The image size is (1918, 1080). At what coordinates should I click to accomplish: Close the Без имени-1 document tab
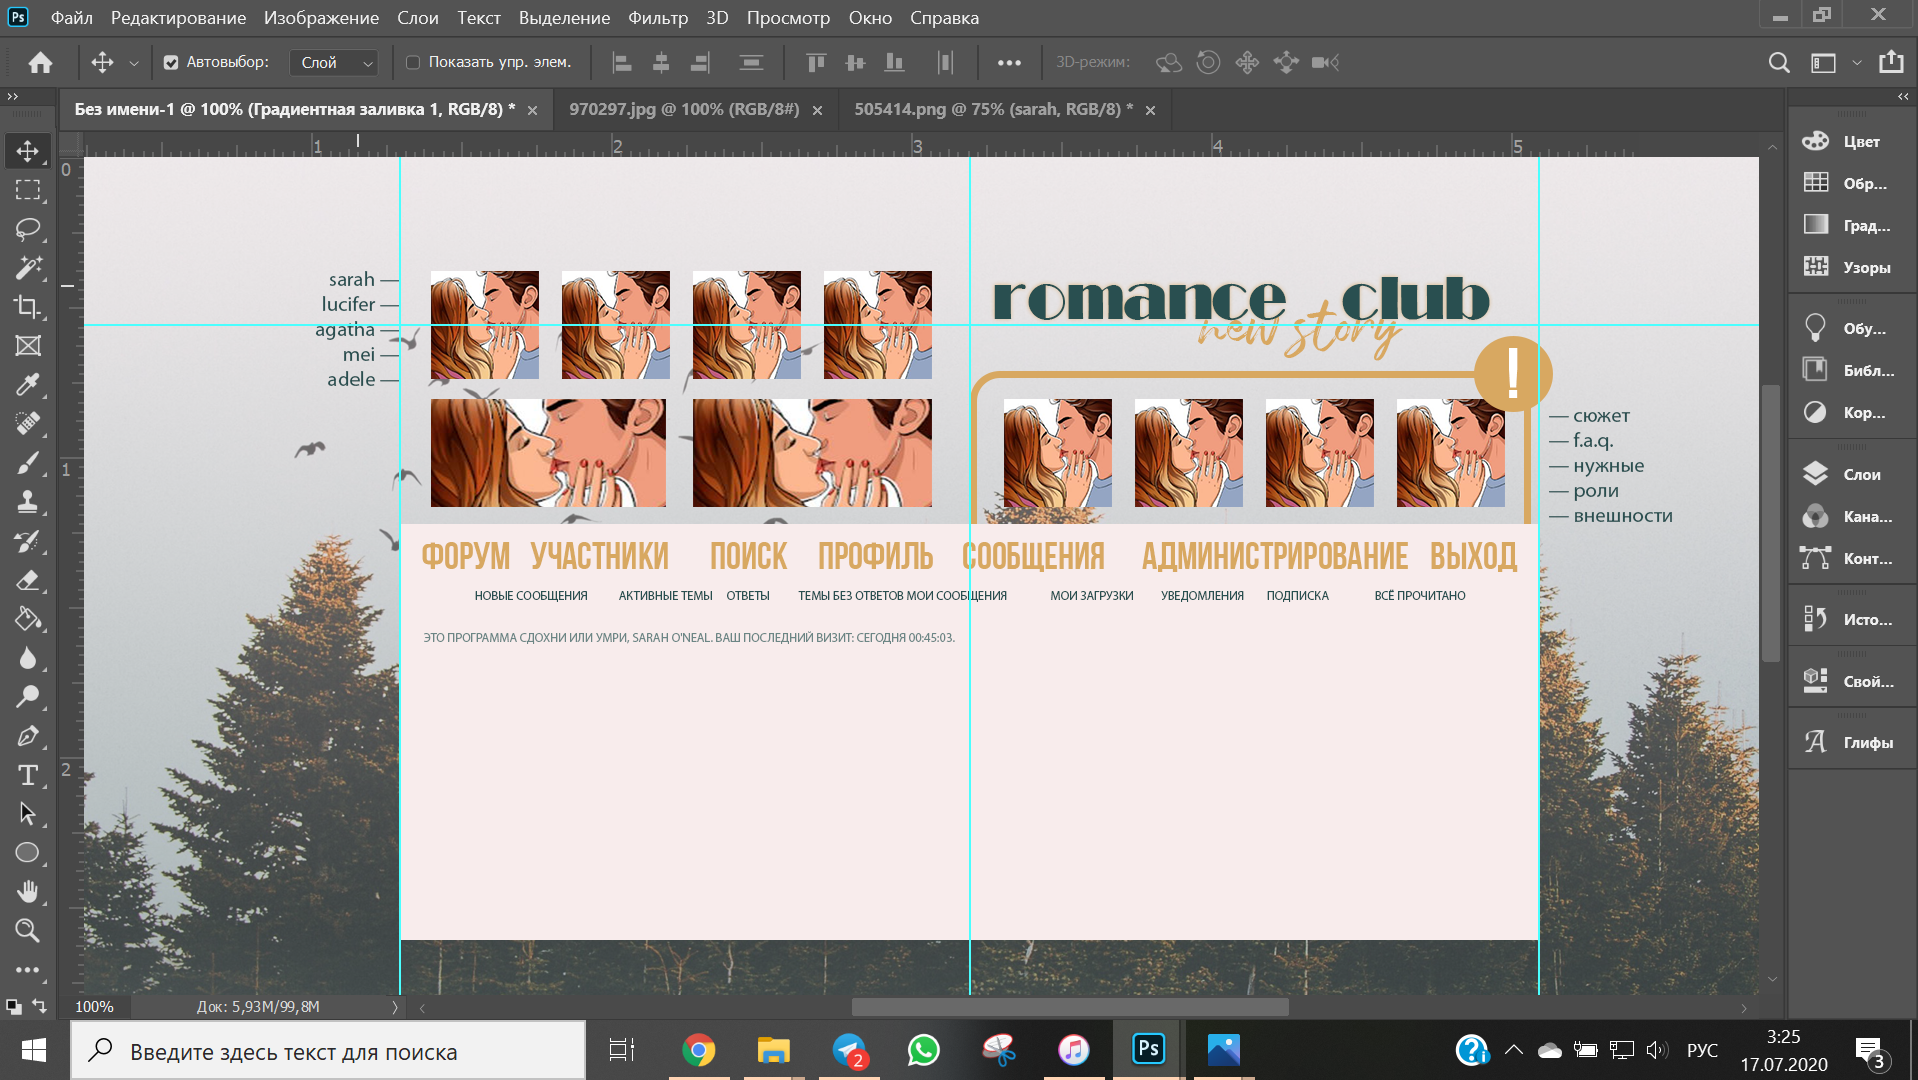[532, 110]
